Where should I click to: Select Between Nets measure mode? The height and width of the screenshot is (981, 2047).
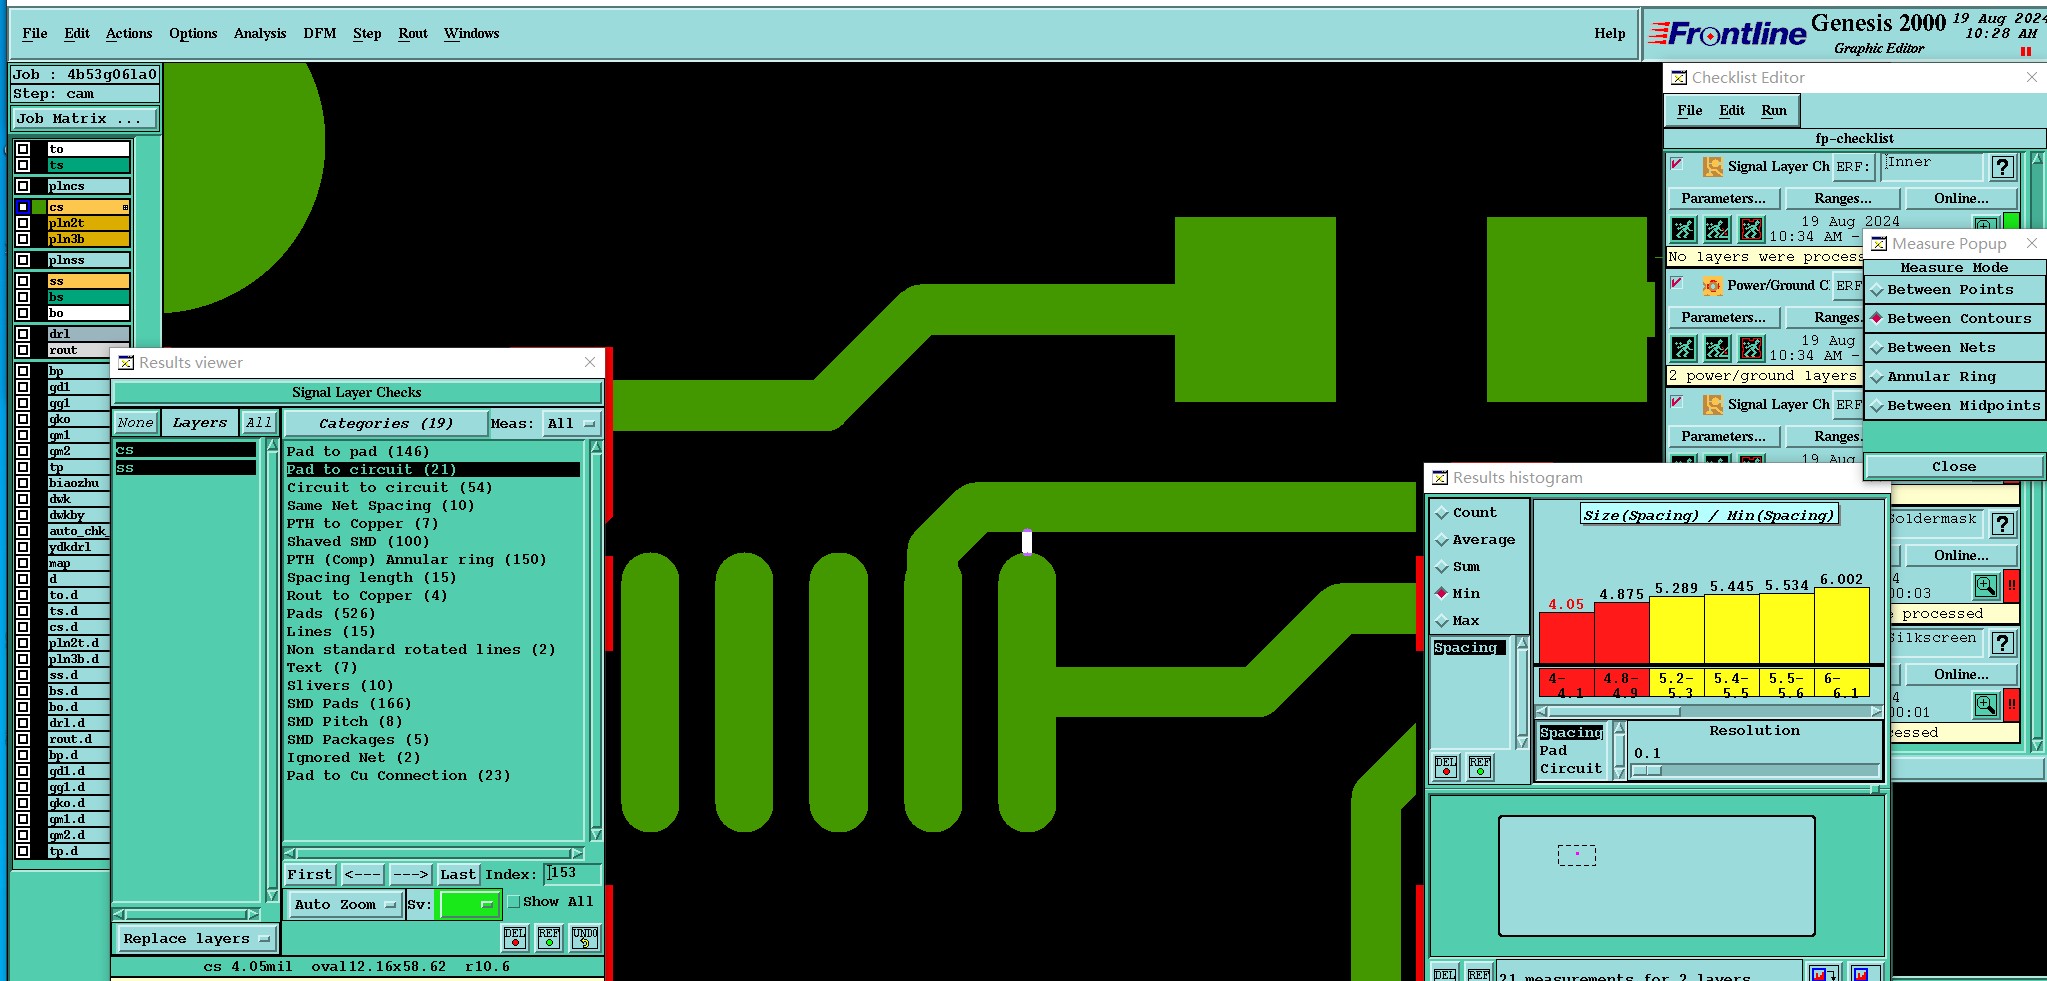pos(1954,348)
